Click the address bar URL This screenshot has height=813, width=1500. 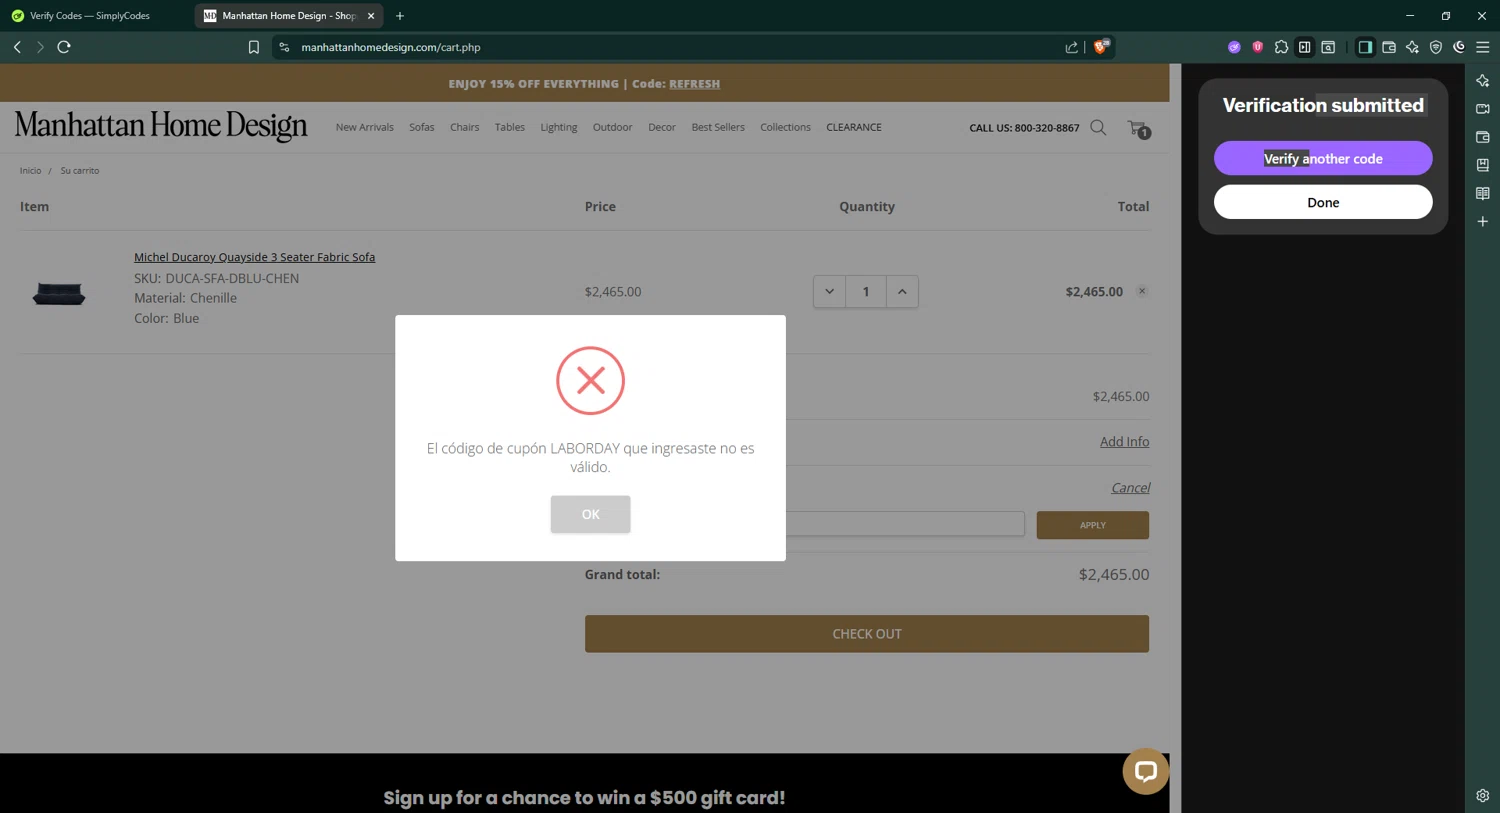[391, 47]
